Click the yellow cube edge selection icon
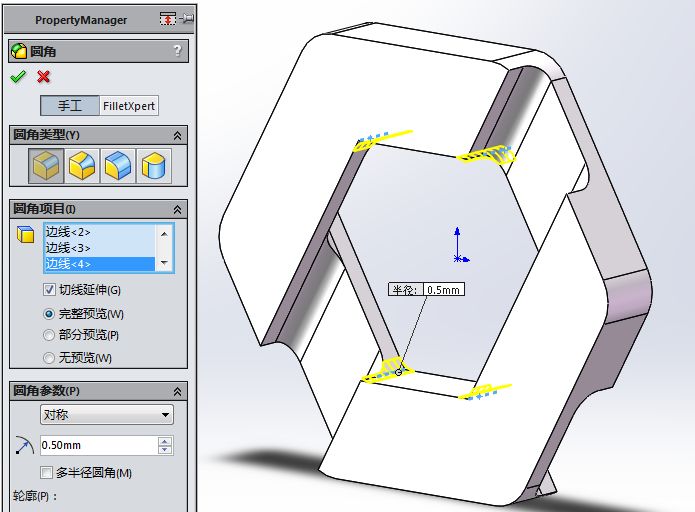This screenshot has width=695, height=512. coord(25,234)
